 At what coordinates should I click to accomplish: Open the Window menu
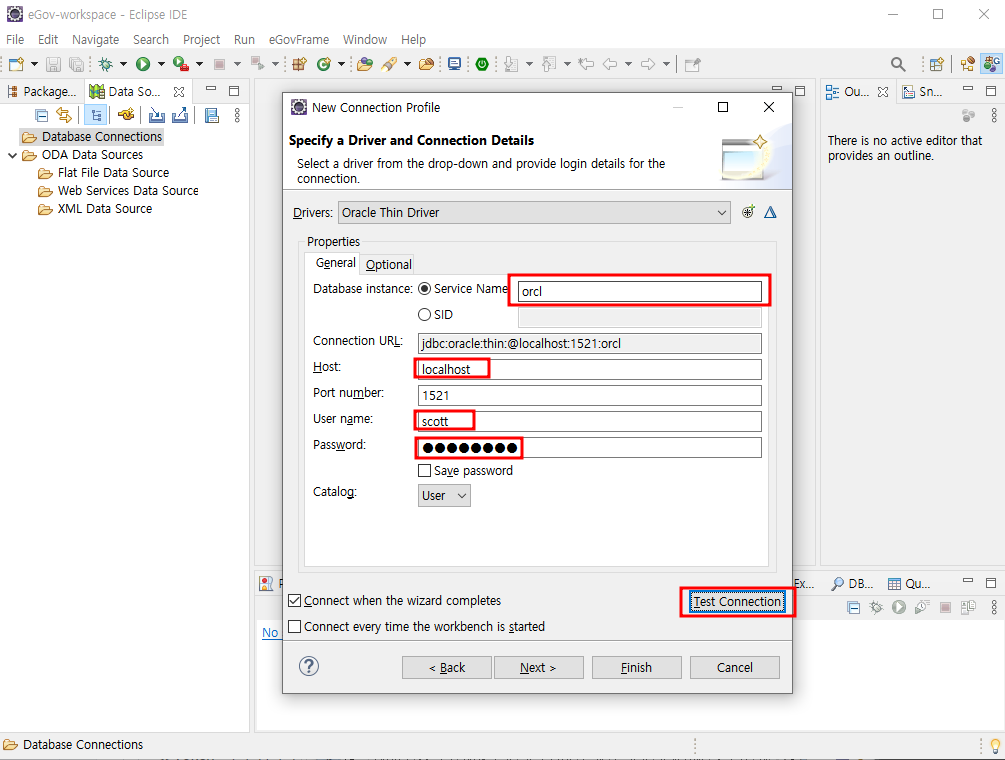click(x=365, y=39)
